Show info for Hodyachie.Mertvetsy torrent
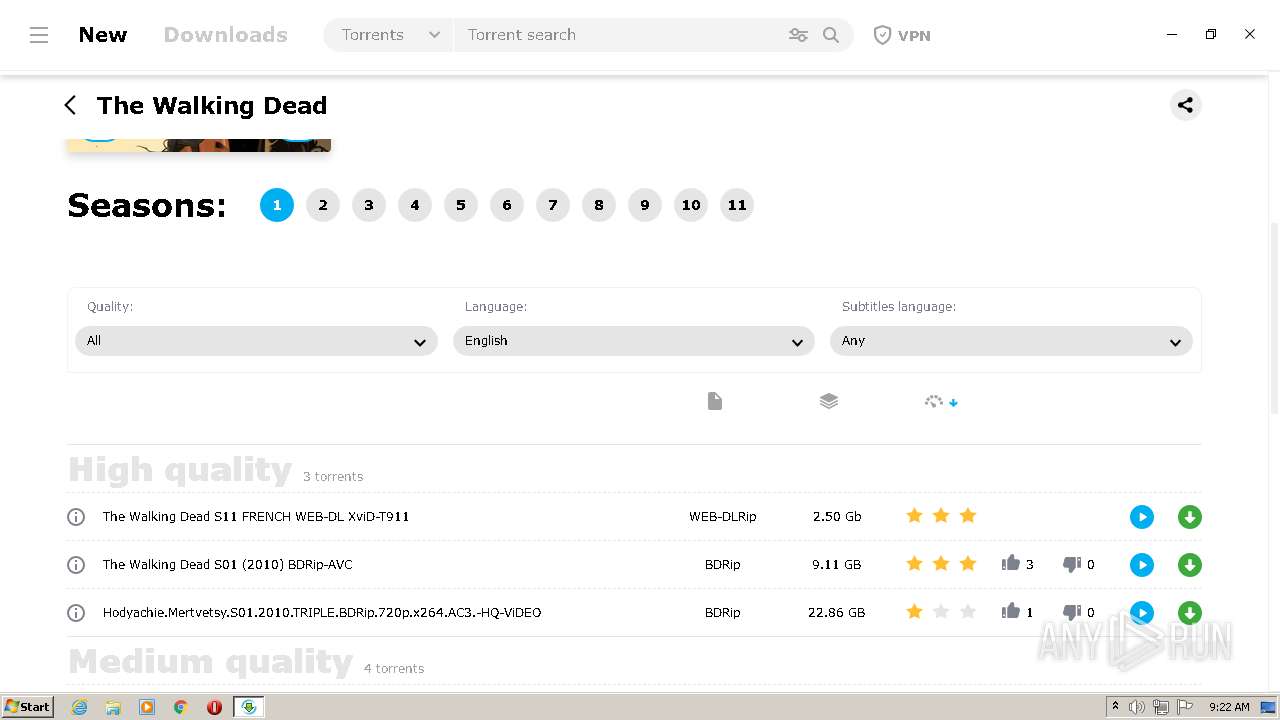1280x720 pixels. [x=76, y=613]
